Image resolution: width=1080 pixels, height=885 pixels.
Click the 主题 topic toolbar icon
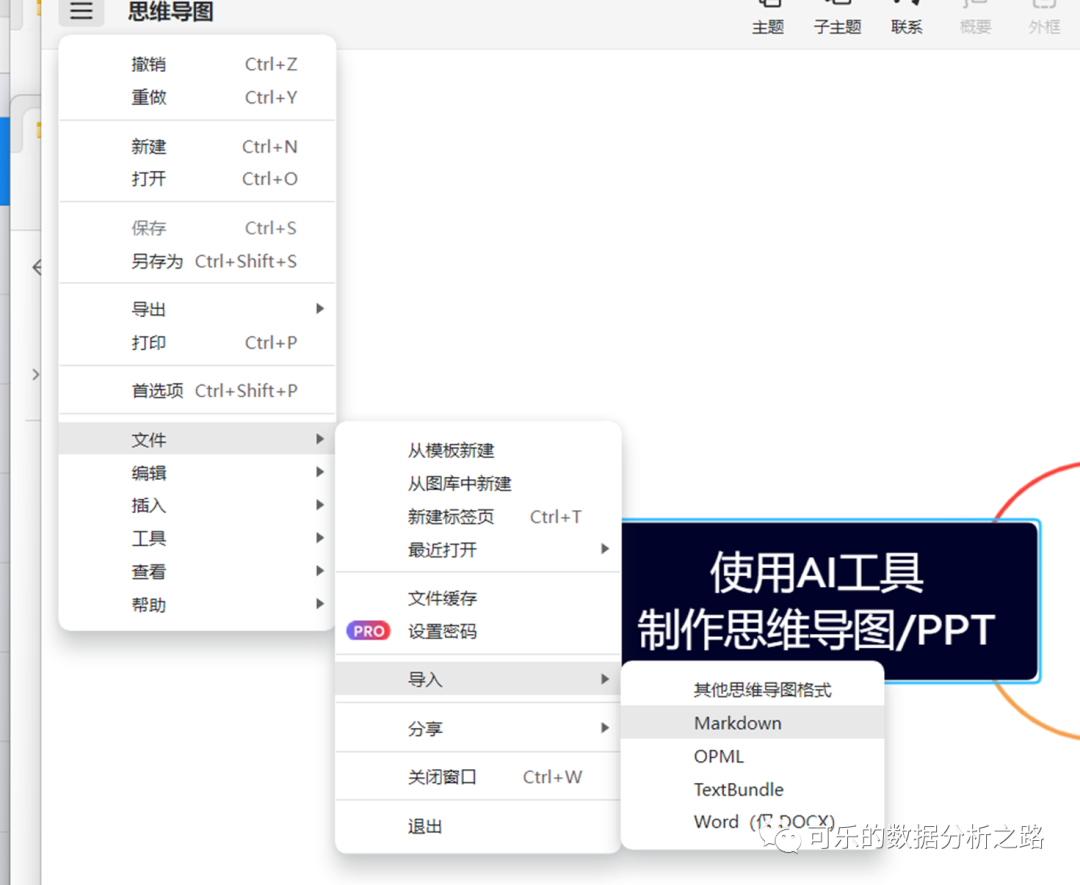767,18
